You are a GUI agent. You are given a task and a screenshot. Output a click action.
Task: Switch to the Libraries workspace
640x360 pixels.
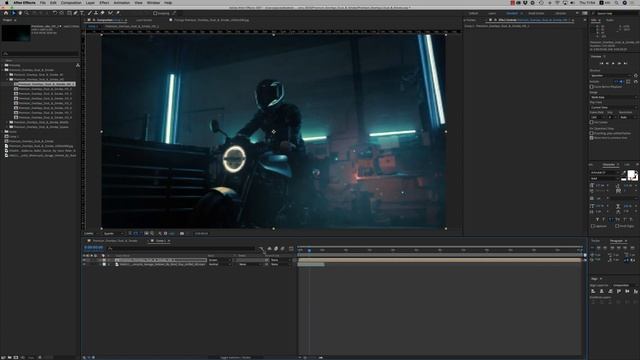(560, 13)
